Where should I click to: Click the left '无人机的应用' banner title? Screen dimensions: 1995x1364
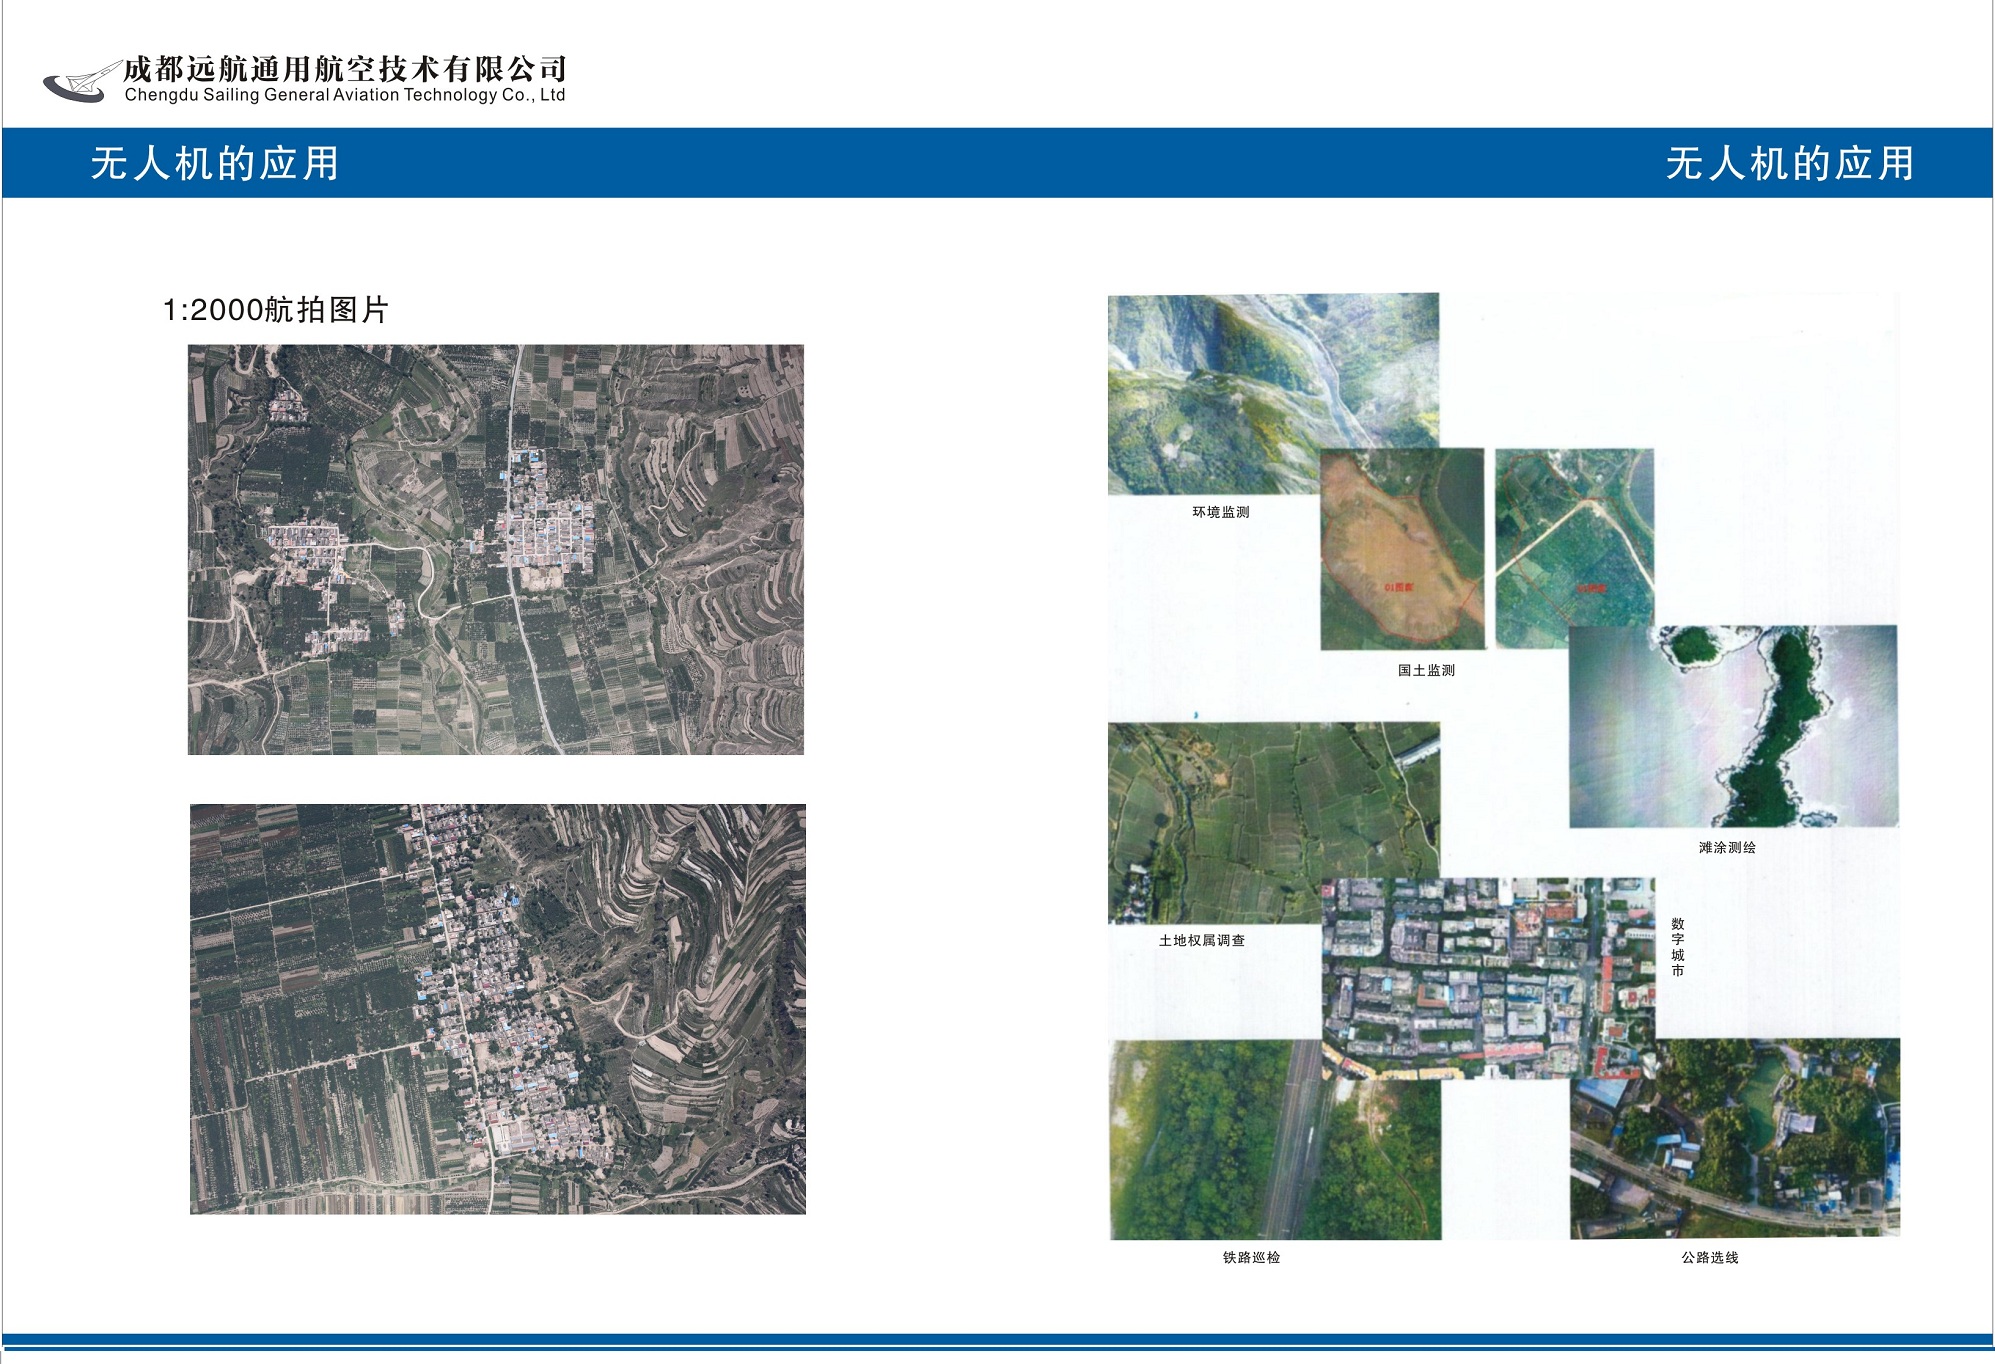(215, 163)
